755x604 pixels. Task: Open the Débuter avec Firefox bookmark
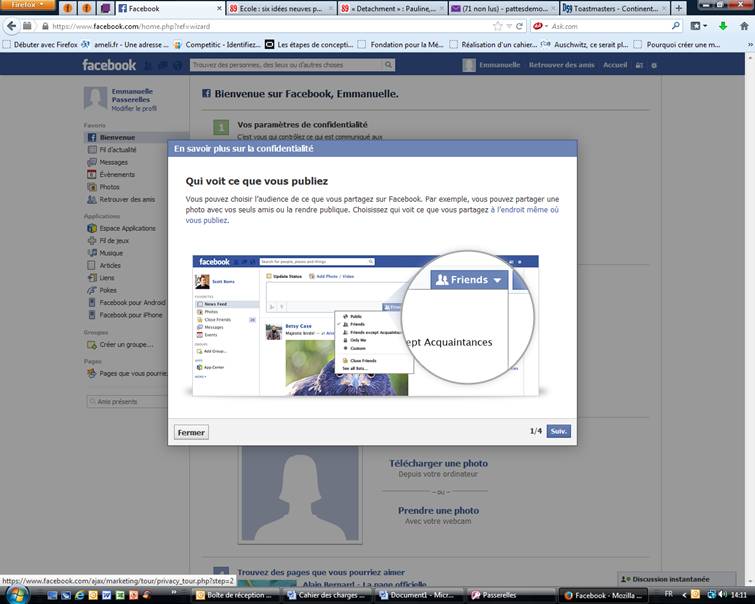click(40, 45)
